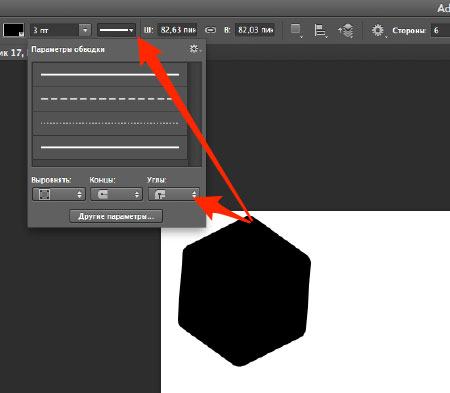Click the Стороны: label text
450x393 pixels.
coord(409,31)
